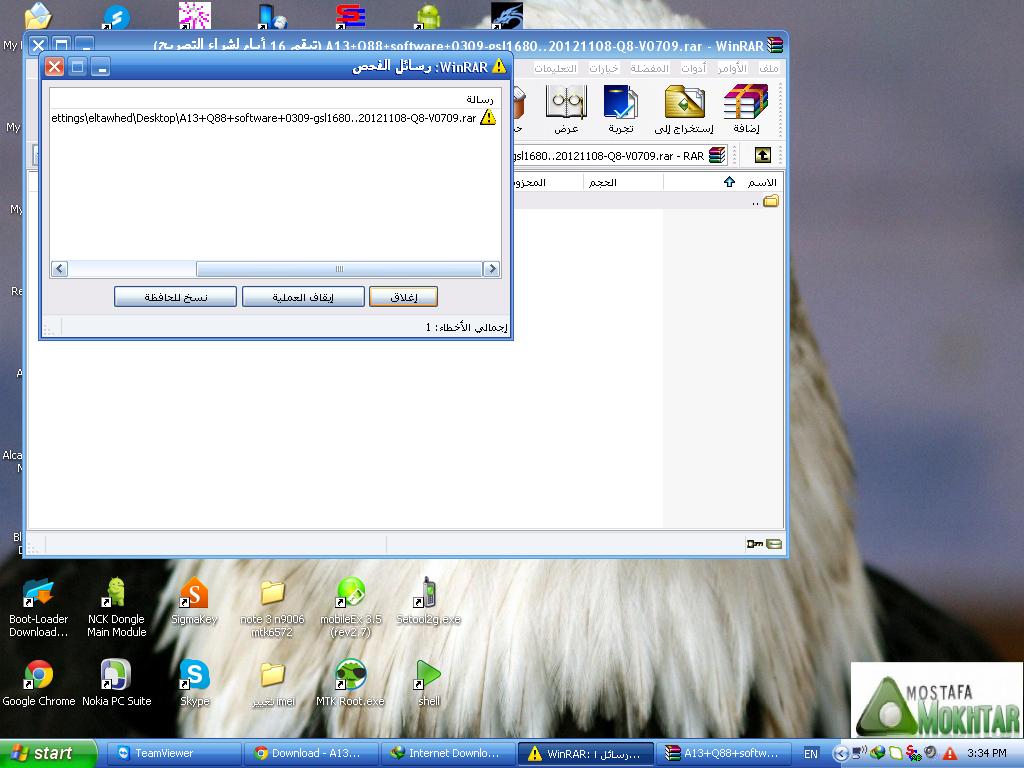Open the MTK Root.exe desktop shortcut

tap(350, 684)
